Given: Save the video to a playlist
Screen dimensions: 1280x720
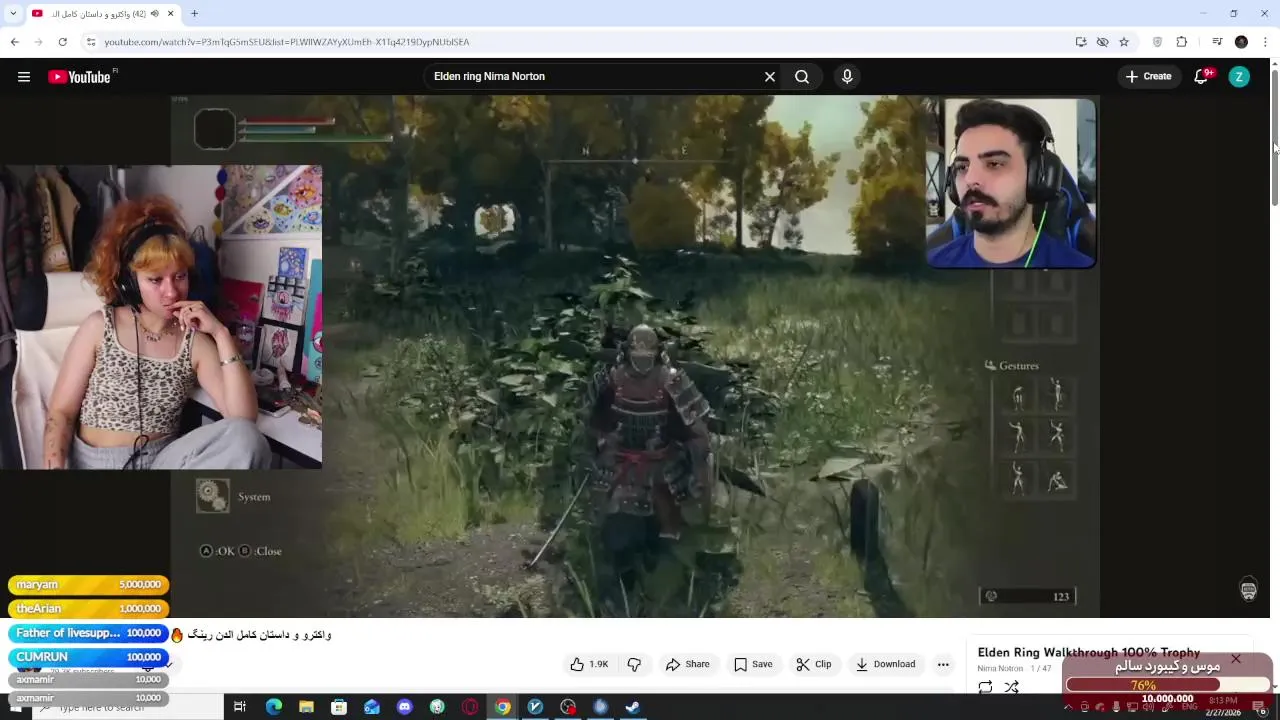Looking at the screenshot, I should point(753,664).
